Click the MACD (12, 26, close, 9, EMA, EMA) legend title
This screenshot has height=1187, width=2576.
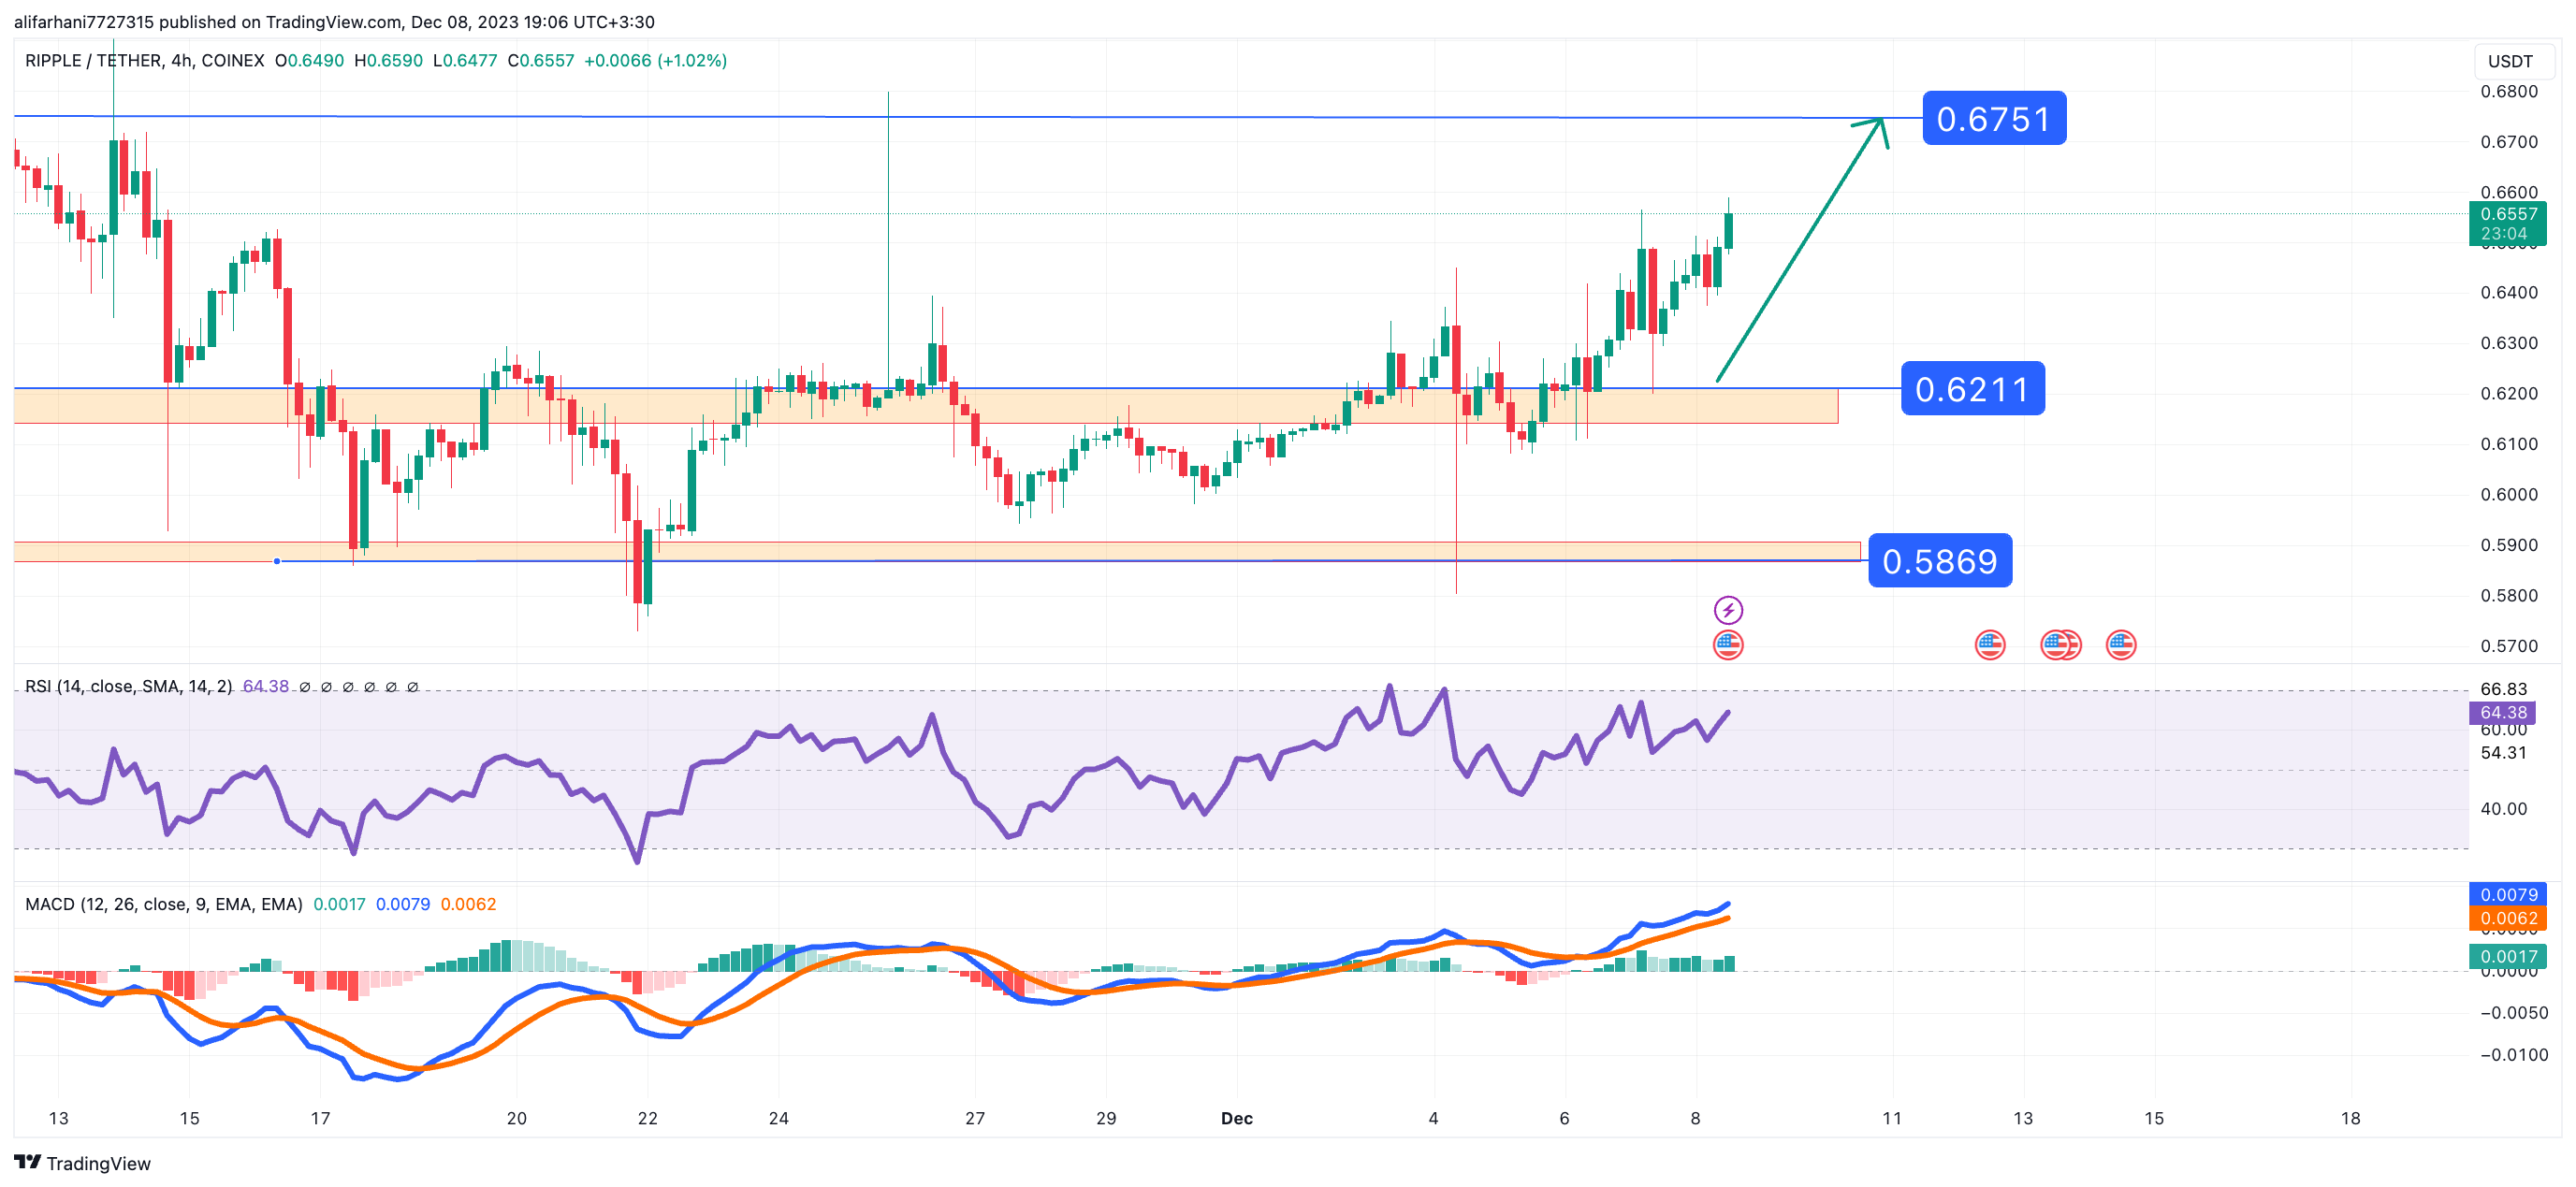(x=163, y=904)
